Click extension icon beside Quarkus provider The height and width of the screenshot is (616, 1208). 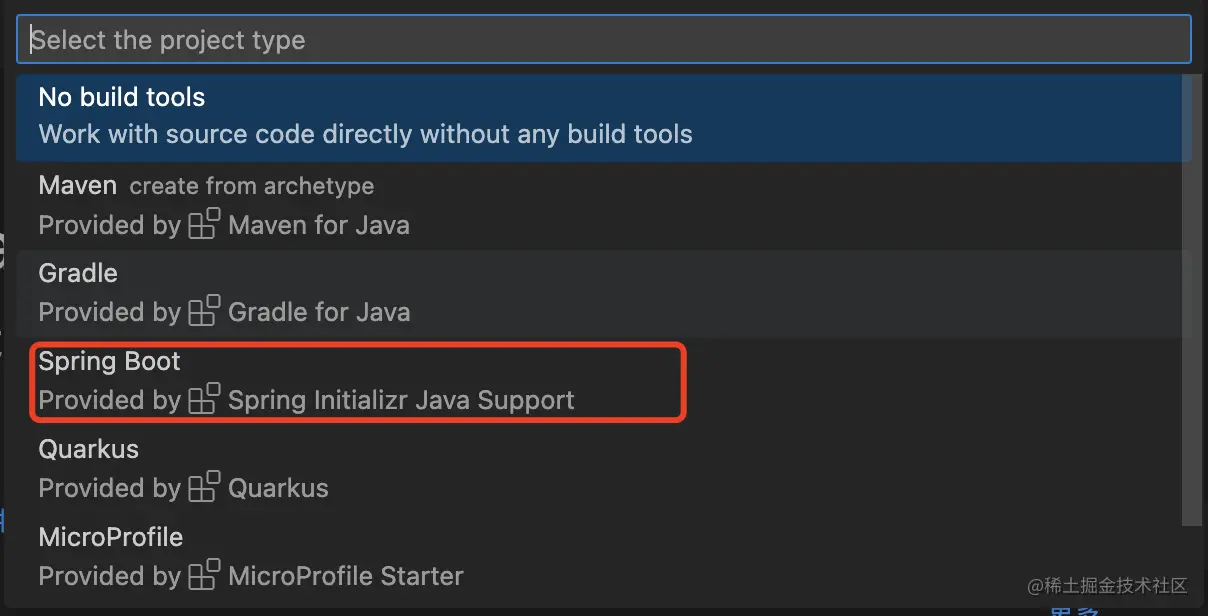point(204,487)
